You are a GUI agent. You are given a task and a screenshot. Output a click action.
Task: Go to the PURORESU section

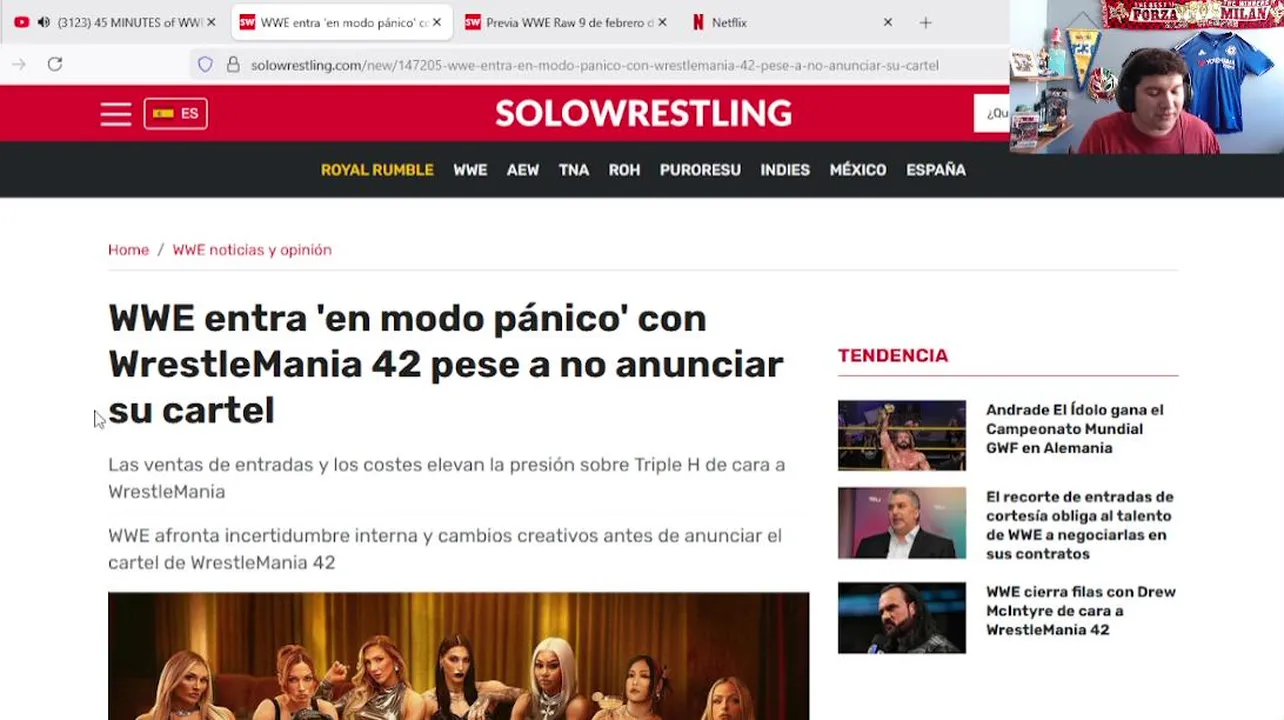[x=700, y=170]
